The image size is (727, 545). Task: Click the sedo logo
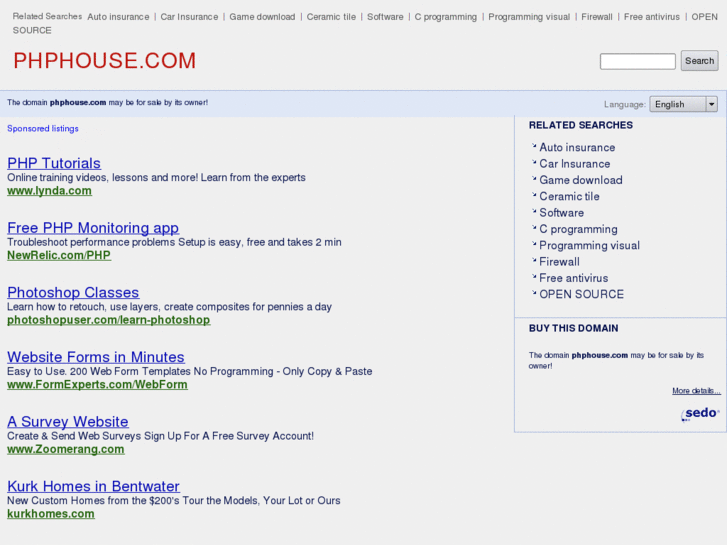pyautogui.click(x=700, y=413)
